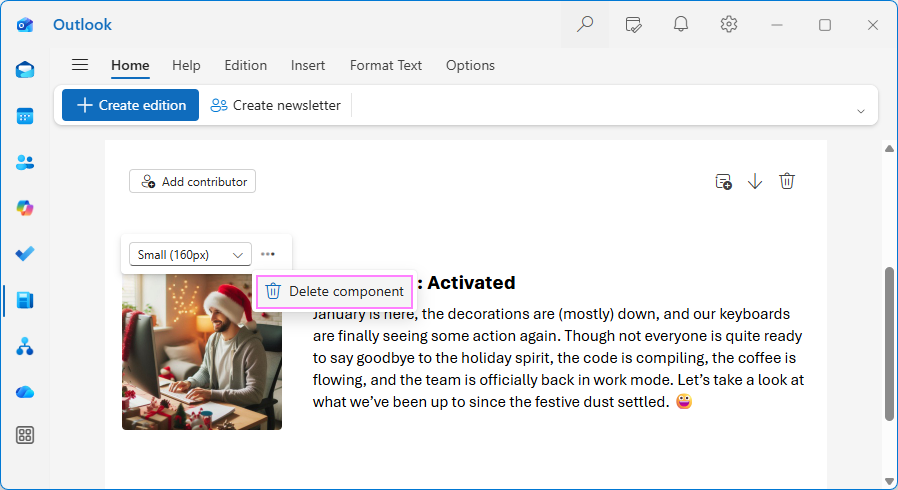898x490 pixels.
Task: Maximize the Outlook window
Action: pos(825,25)
